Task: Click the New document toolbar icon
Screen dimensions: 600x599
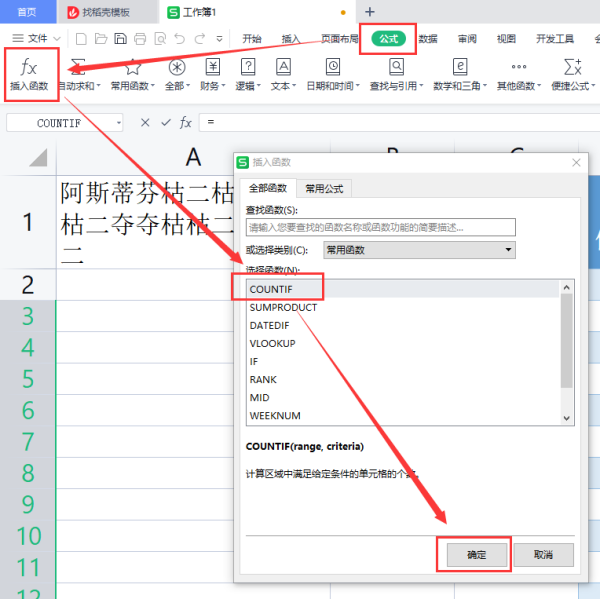Action: (x=81, y=39)
